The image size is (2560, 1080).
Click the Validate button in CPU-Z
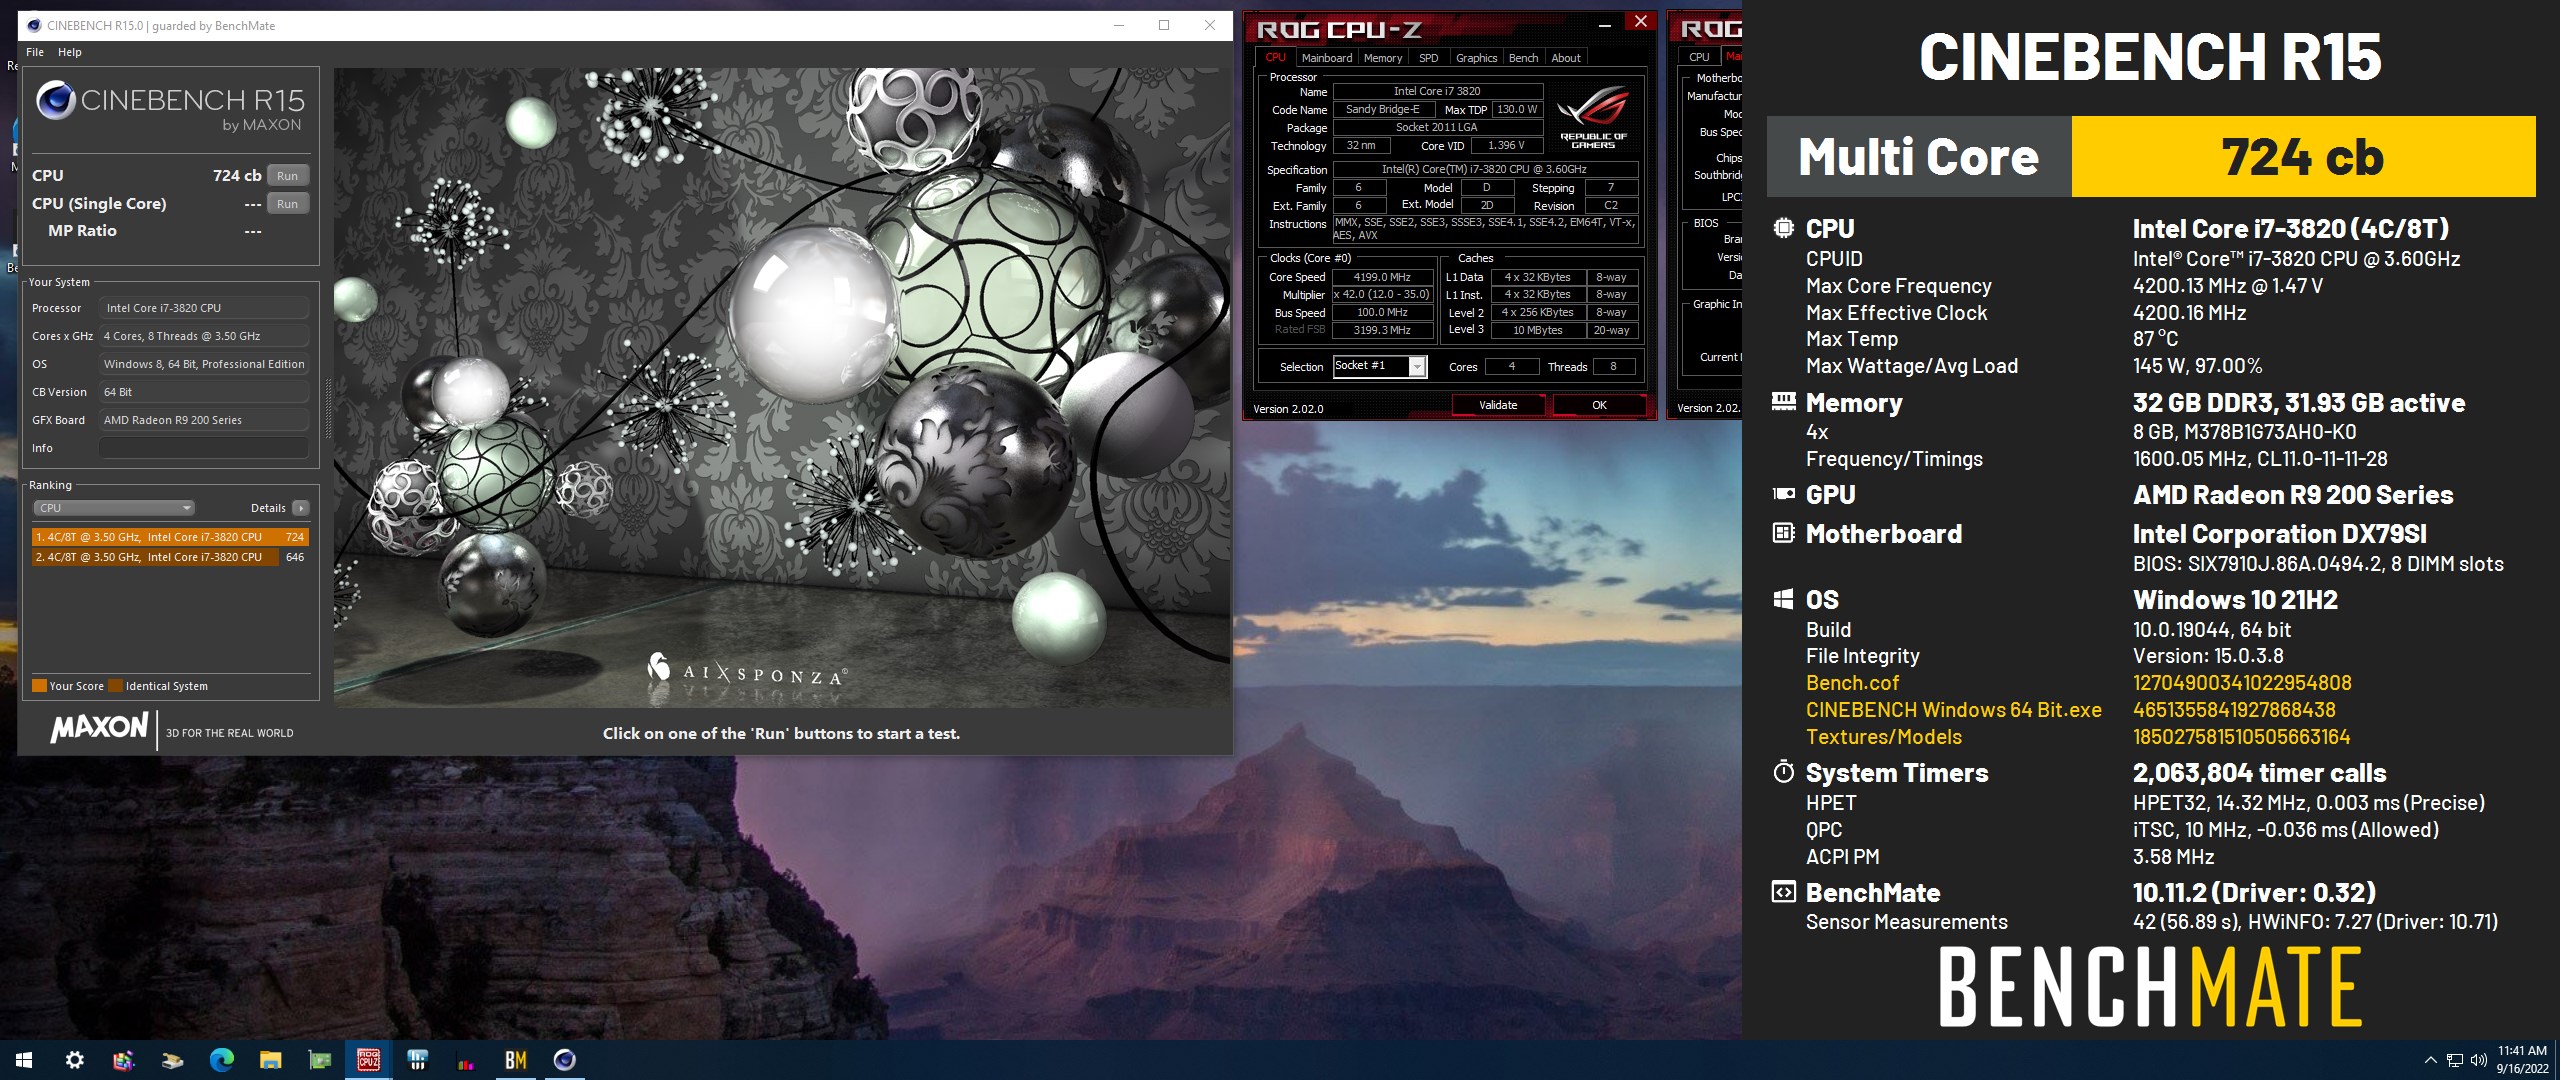tap(1498, 405)
